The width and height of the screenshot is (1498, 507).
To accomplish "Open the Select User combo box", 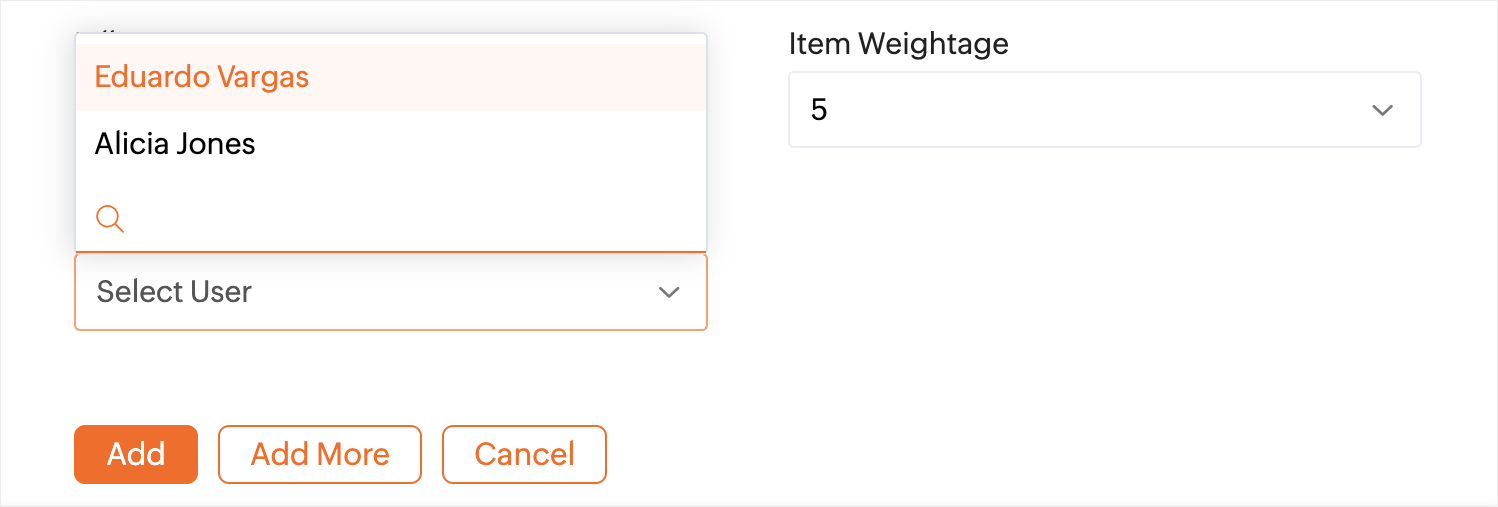I will [390, 292].
